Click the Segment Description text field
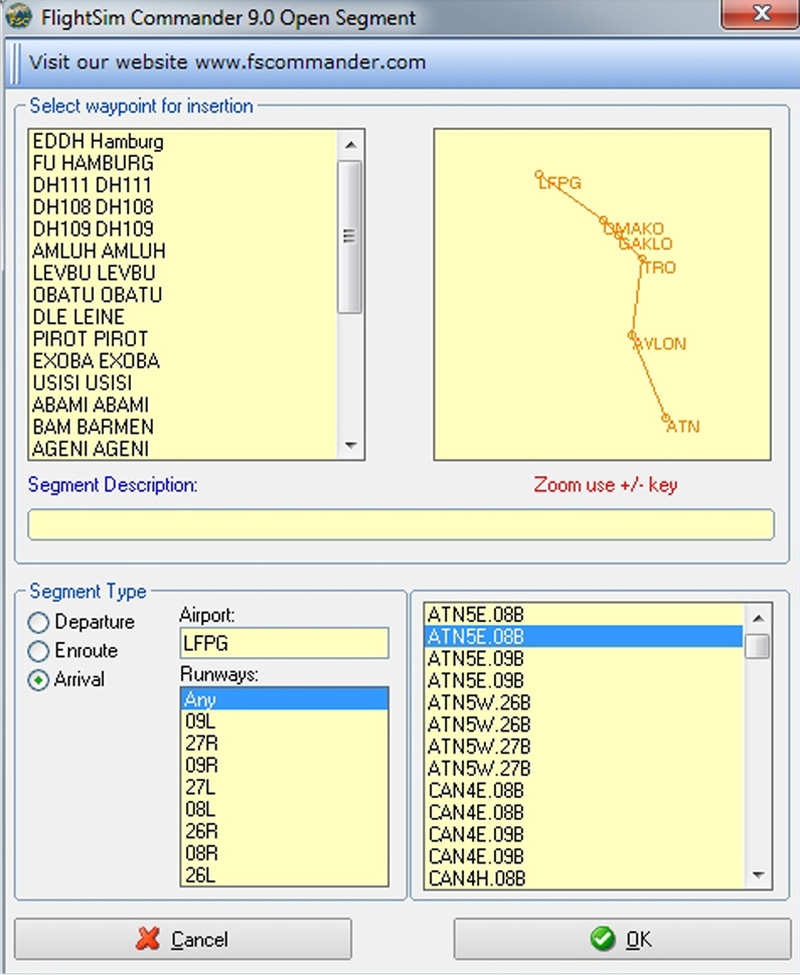Viewport: 800px width, 975px height. tap(401, 524)
